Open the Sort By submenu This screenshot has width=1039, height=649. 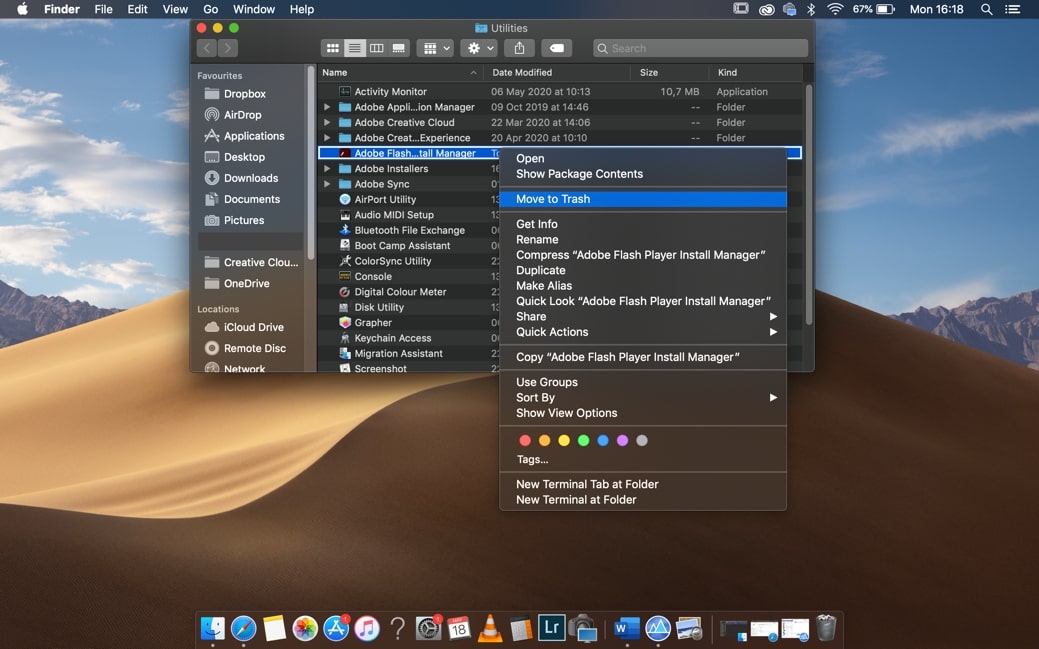[x=643, y=398]
